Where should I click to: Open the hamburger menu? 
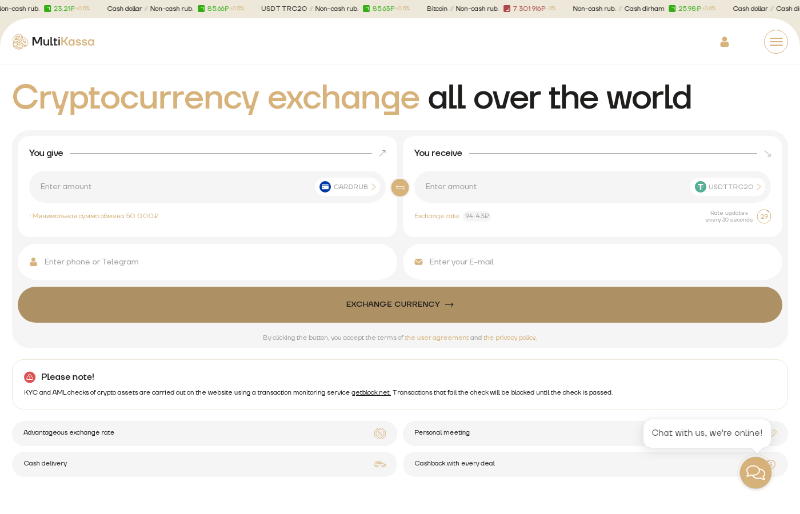click(776, 42)
